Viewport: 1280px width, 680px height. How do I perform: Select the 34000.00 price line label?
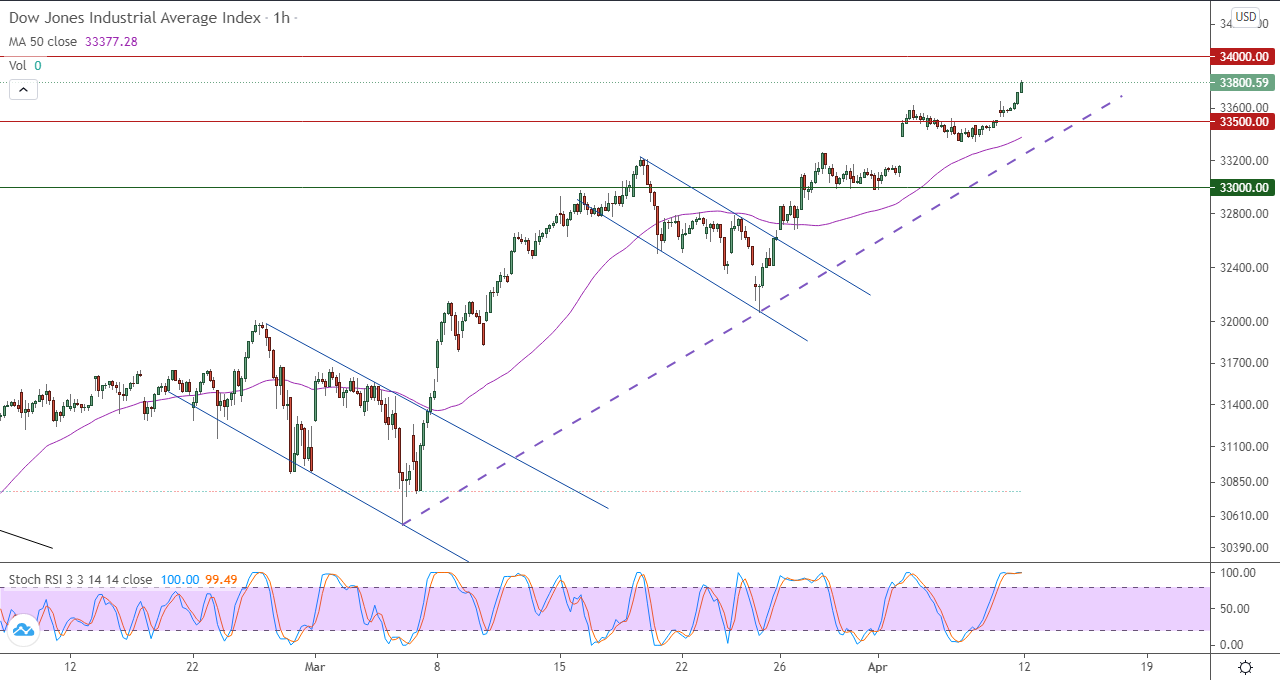[1243, 57]
